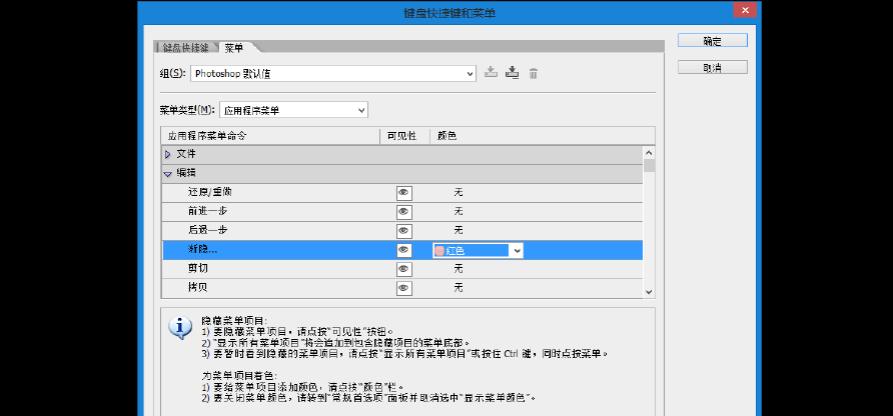Click the 颜色 column header

(541, 136)
